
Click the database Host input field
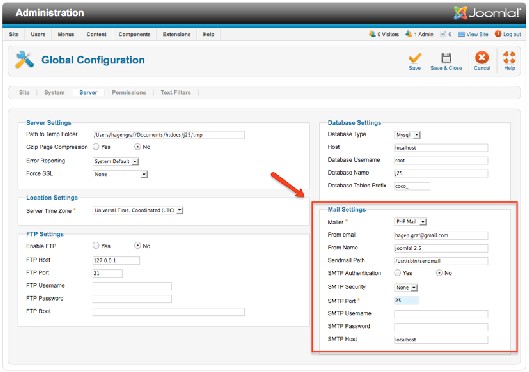[x=441, y=148]
